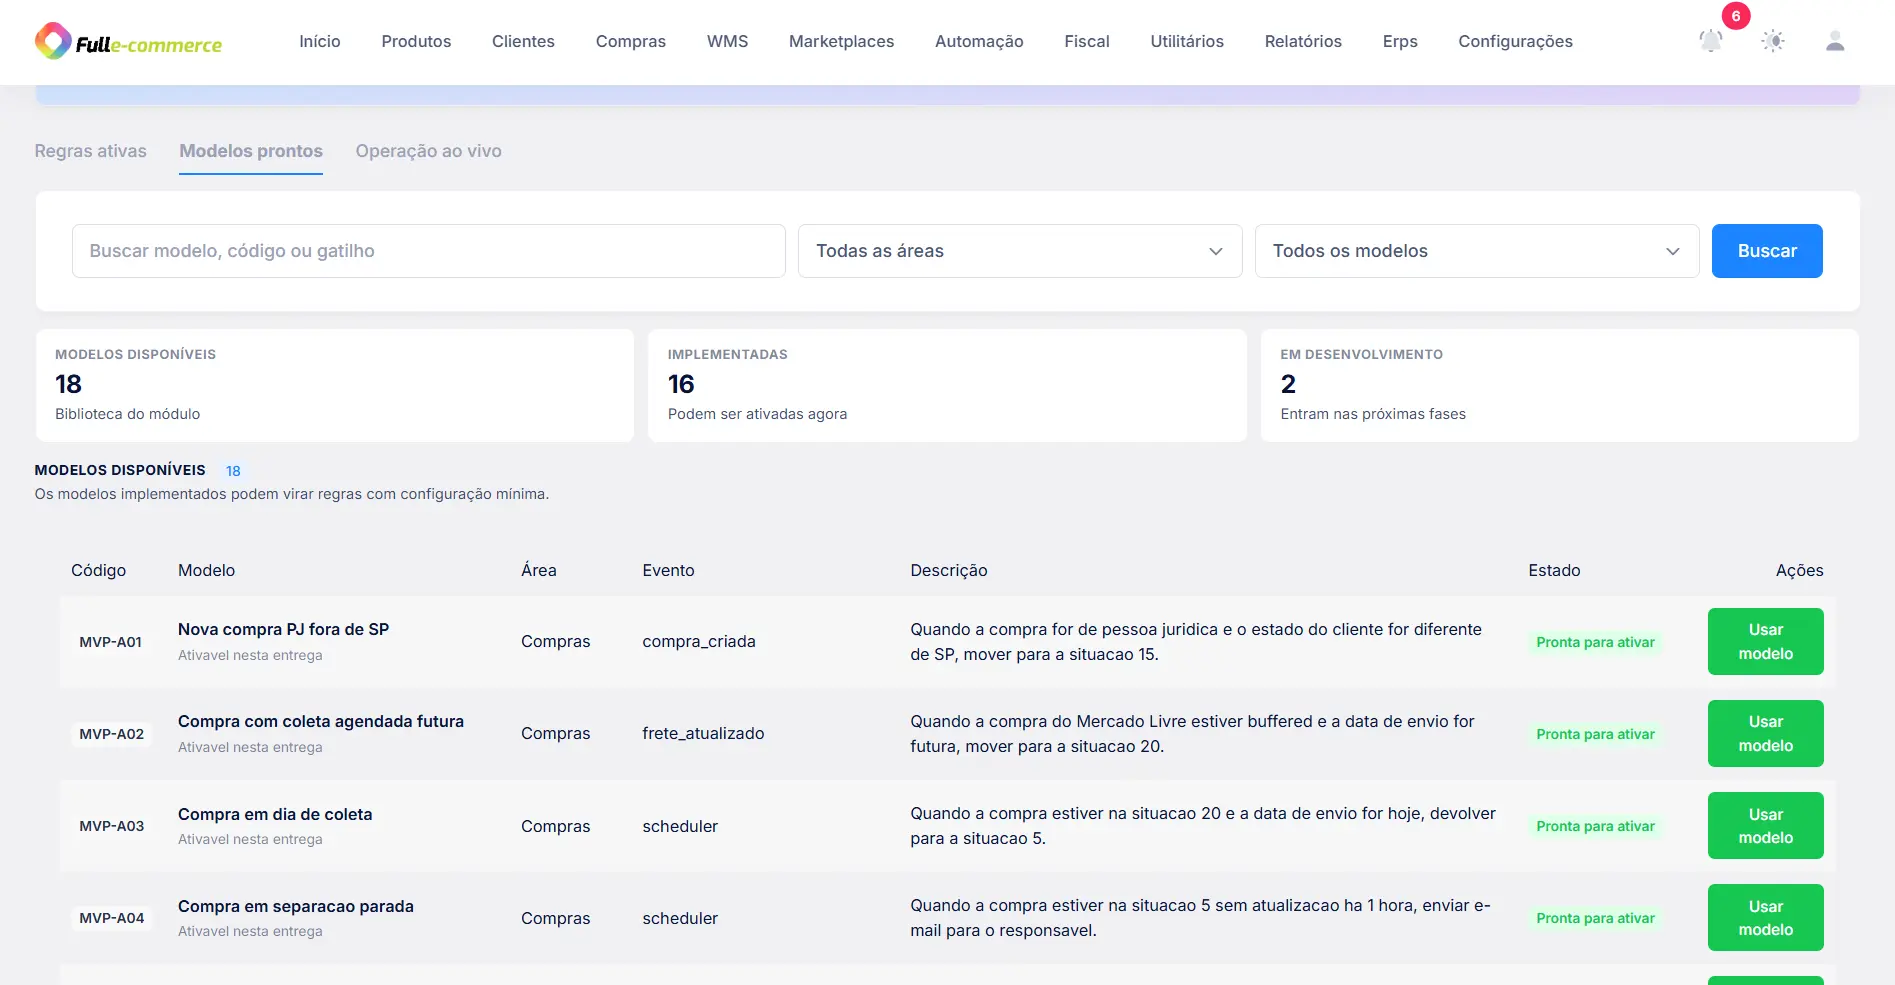The width and height of the screenshot is (1895, 985).
Task: Open the Produtos menu
Action: point(416,41)
